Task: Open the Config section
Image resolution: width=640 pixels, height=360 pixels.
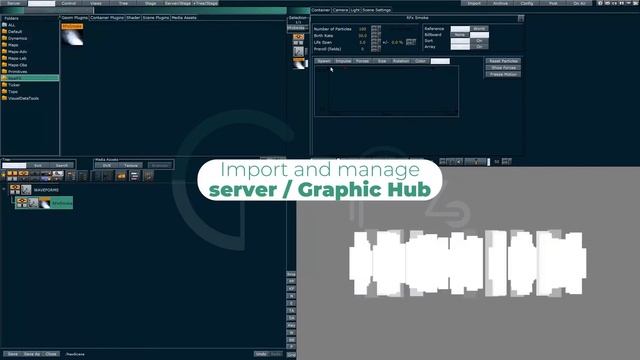Action: point(527,3)
